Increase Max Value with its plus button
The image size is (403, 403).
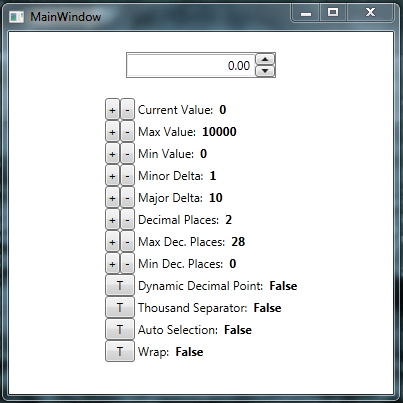tap(112, 131)
